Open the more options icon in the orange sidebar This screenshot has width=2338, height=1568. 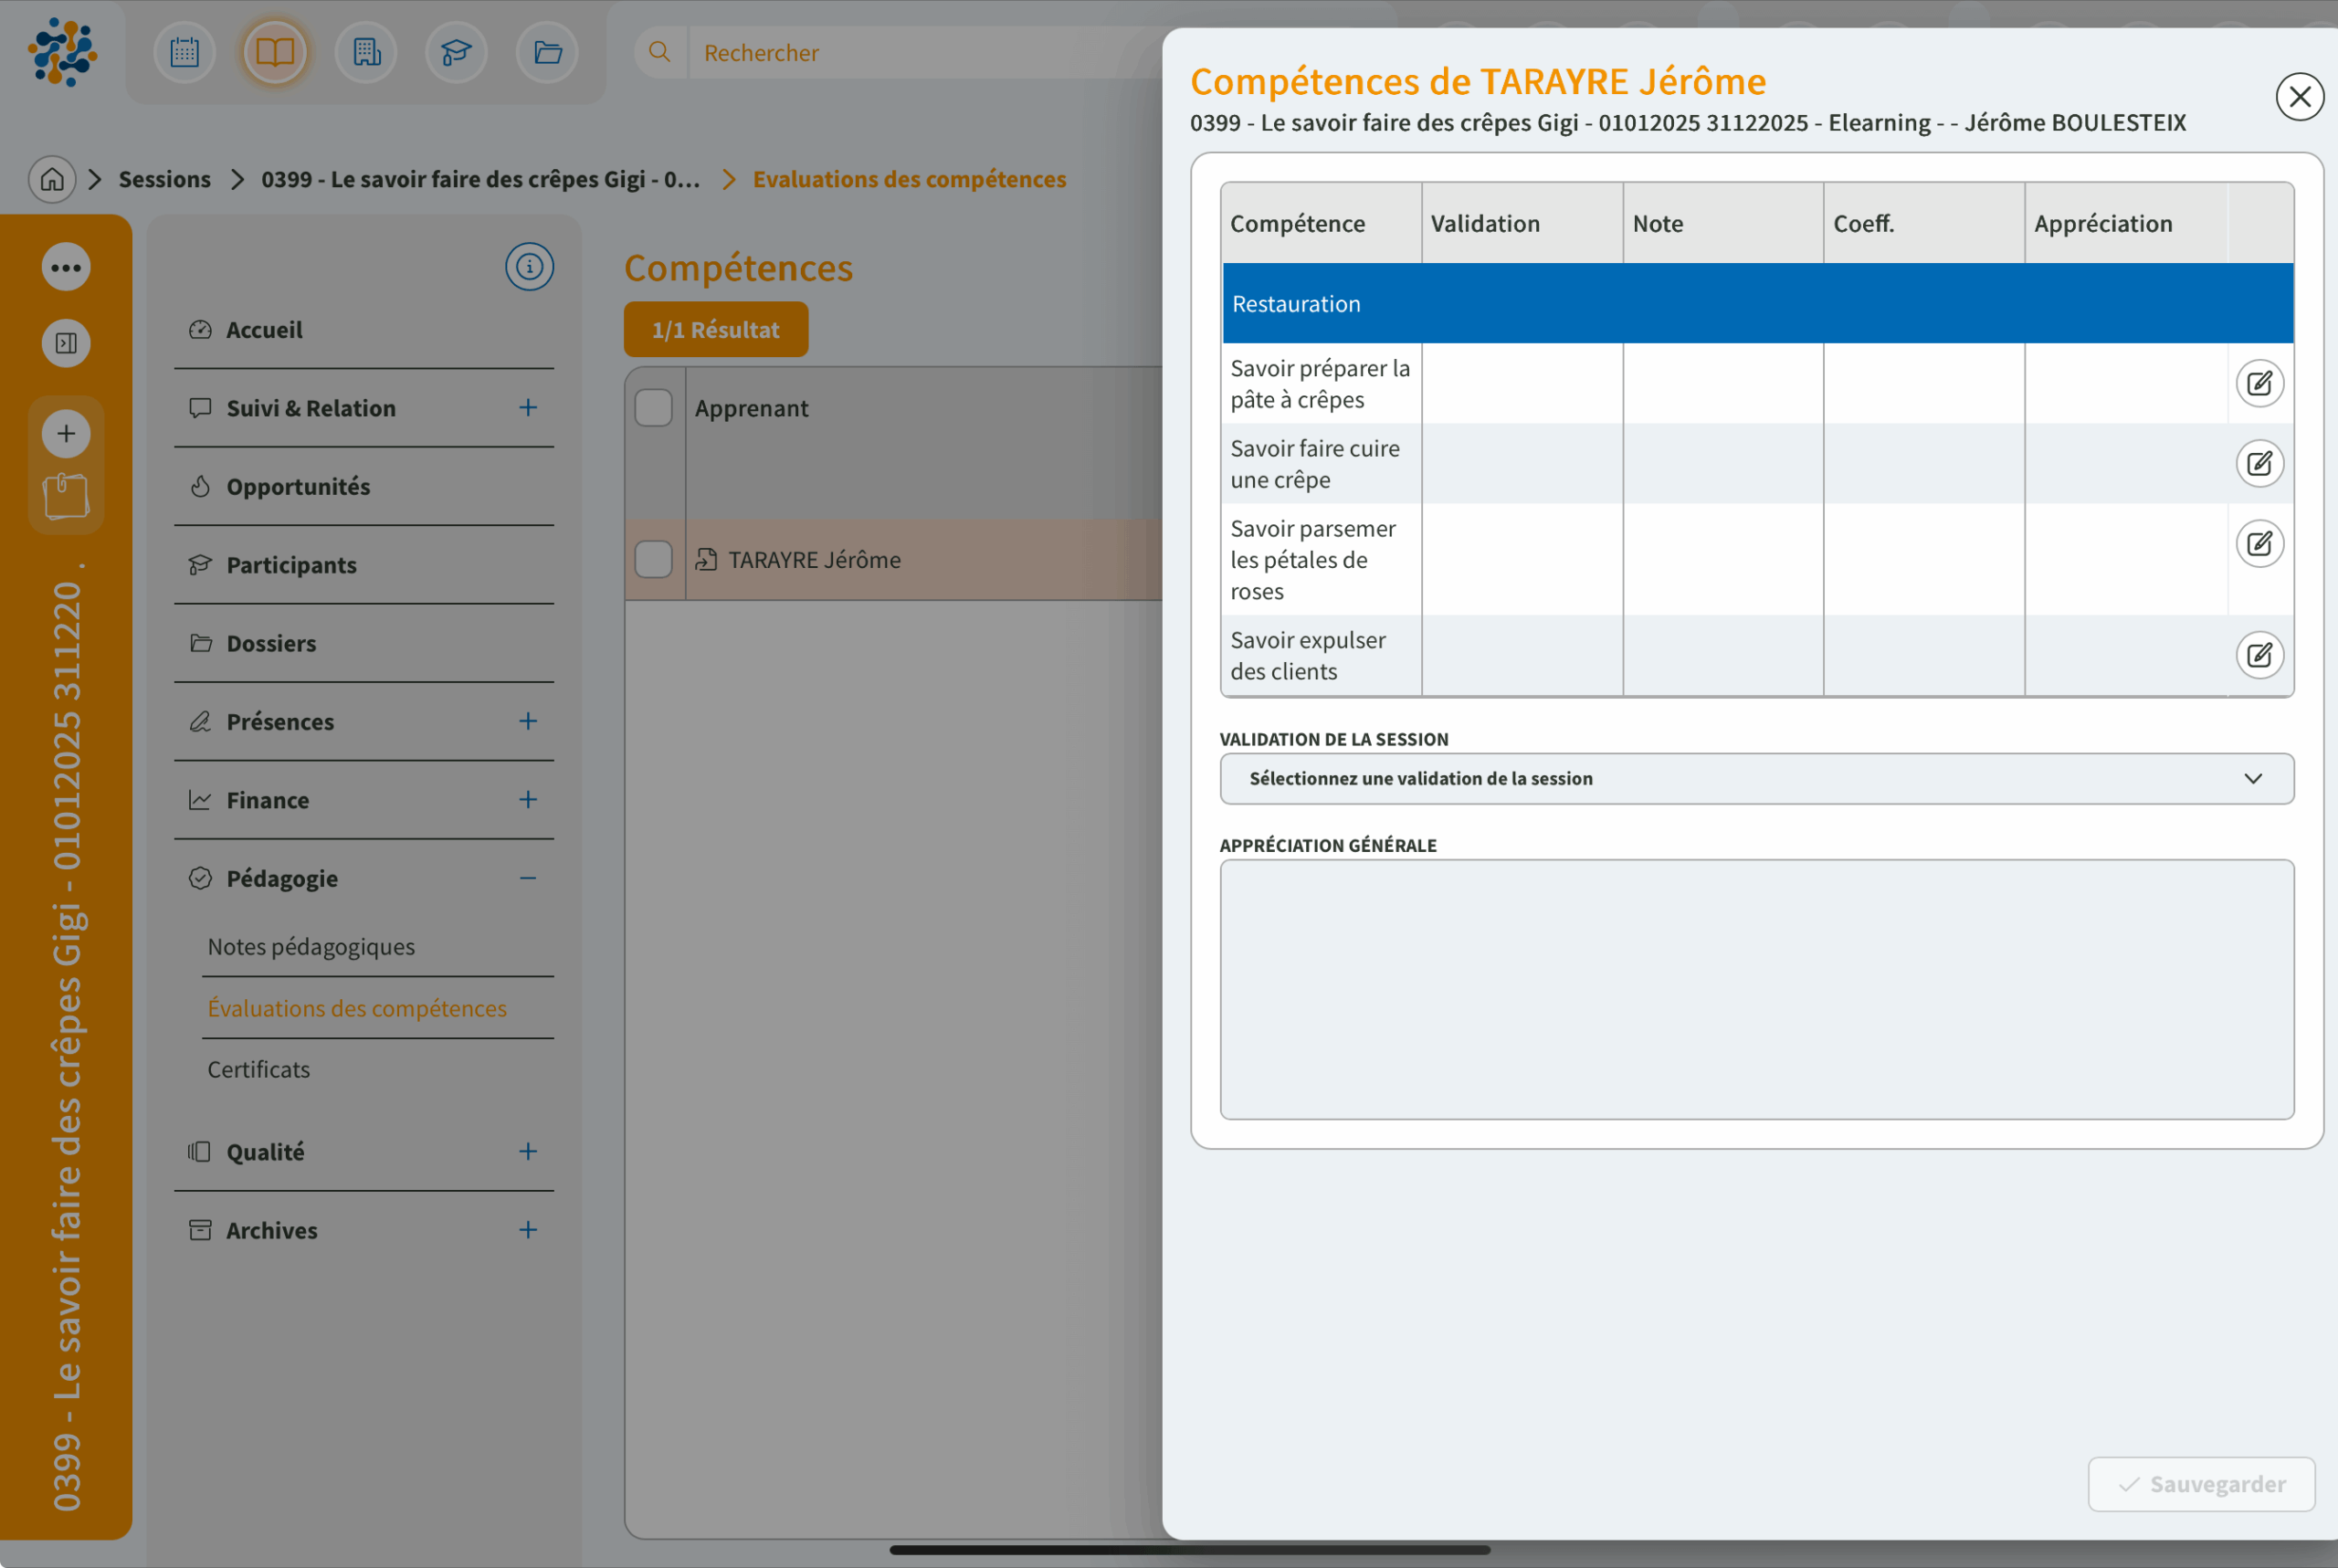tap(65, 267)
